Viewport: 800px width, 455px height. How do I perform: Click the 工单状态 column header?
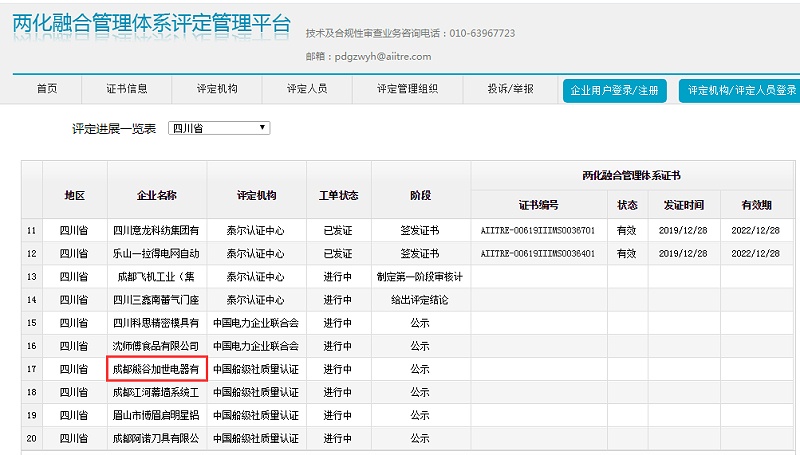pyautogui.click(x=338, y=195)
